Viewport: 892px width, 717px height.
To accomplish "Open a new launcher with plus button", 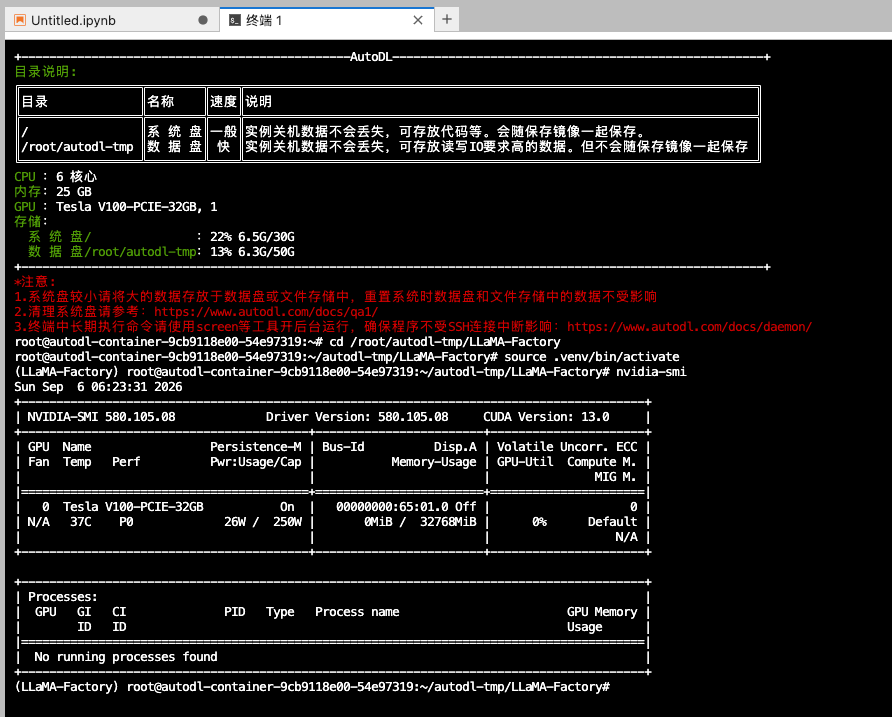I will (x=447, y=19).
